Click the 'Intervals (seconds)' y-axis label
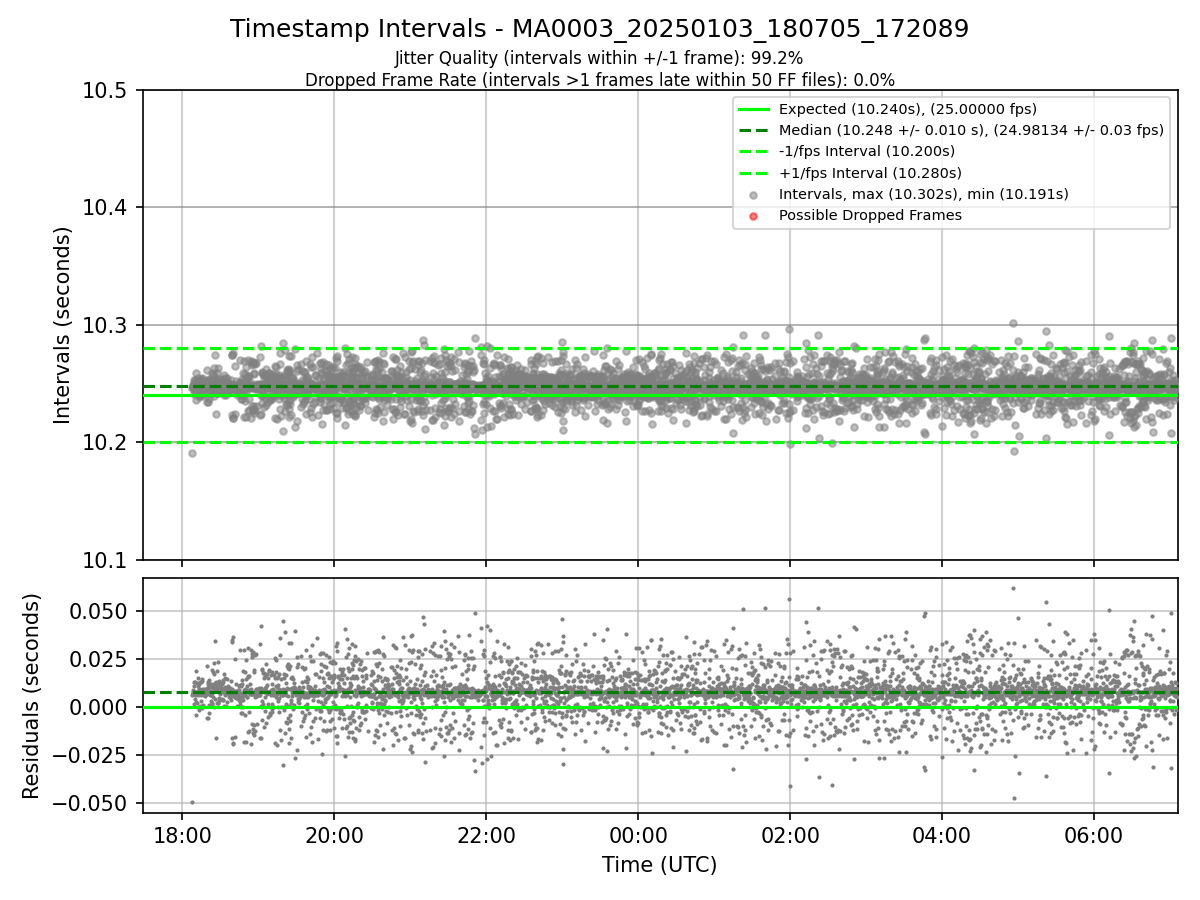The width and height of the screenshot is (1200, 900). pos(63,325)
